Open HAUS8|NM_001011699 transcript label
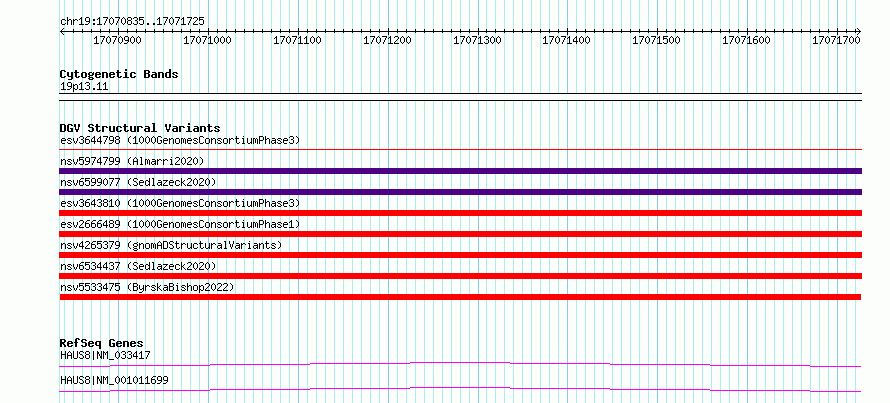The image size is (890, 403). [114, 380]
